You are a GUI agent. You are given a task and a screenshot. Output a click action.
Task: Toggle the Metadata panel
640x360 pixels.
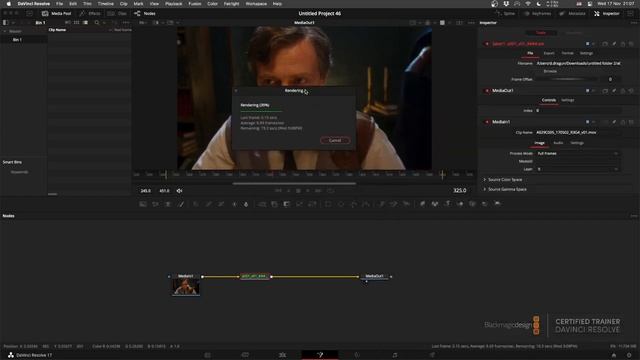[572, 13]
